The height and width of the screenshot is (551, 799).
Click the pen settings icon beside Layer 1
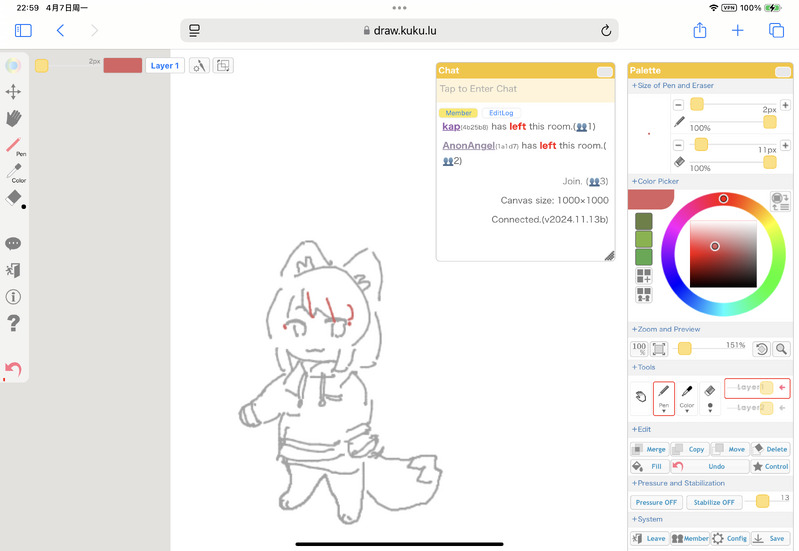pos(199,65)
